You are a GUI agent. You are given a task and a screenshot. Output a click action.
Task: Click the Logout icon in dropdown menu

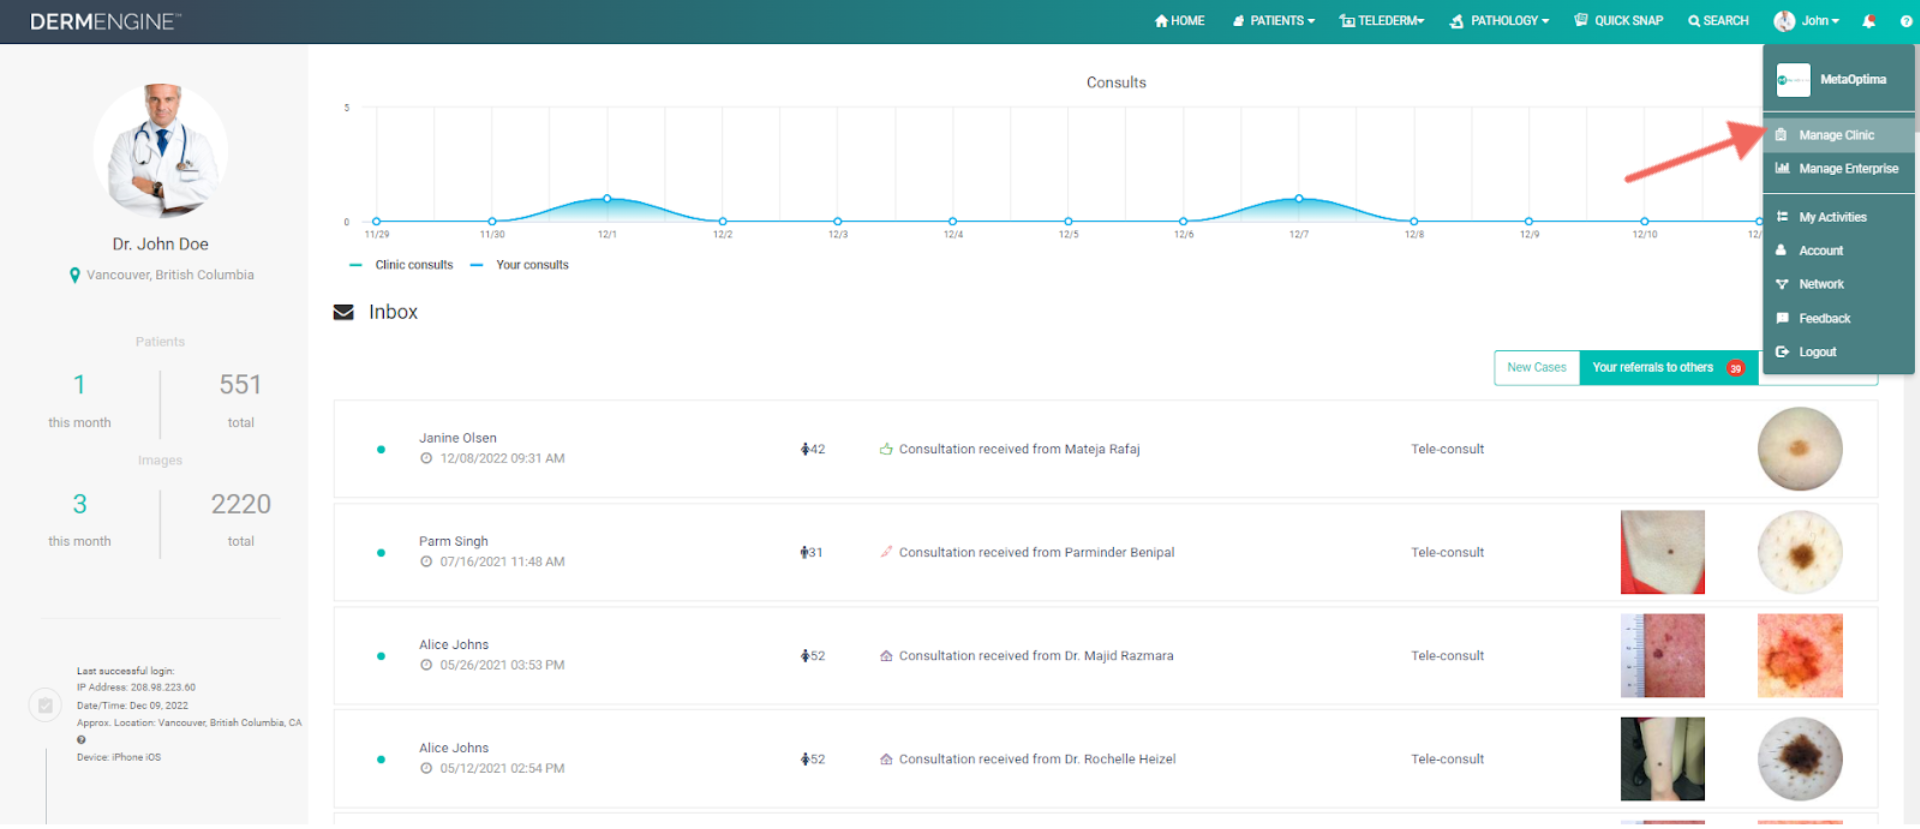pos(1782,352)
